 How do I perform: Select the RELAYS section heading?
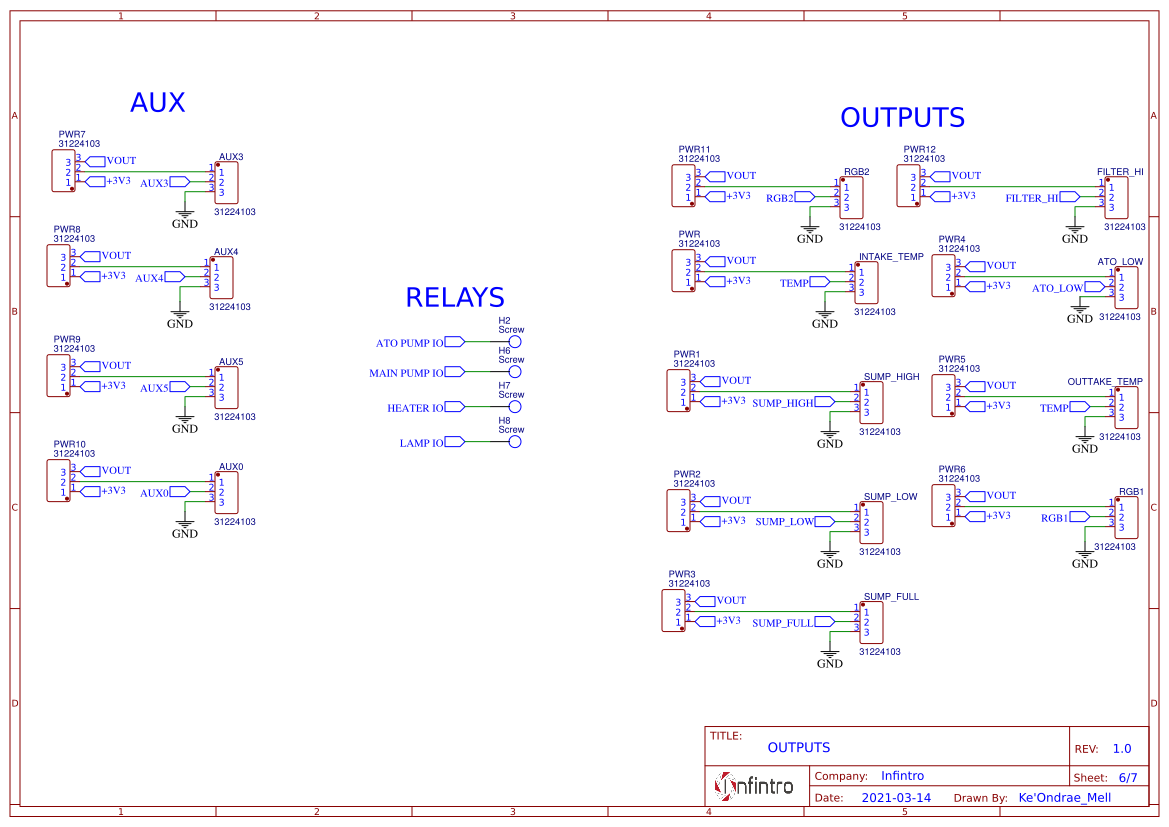(x=455, y=298)
